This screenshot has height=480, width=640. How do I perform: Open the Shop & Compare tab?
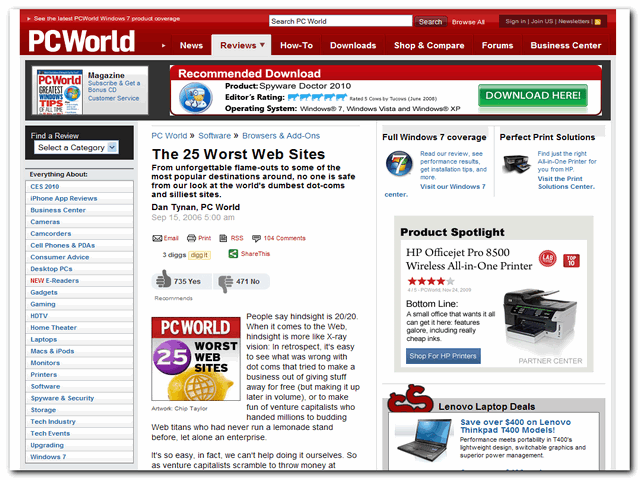coord(429,45)
